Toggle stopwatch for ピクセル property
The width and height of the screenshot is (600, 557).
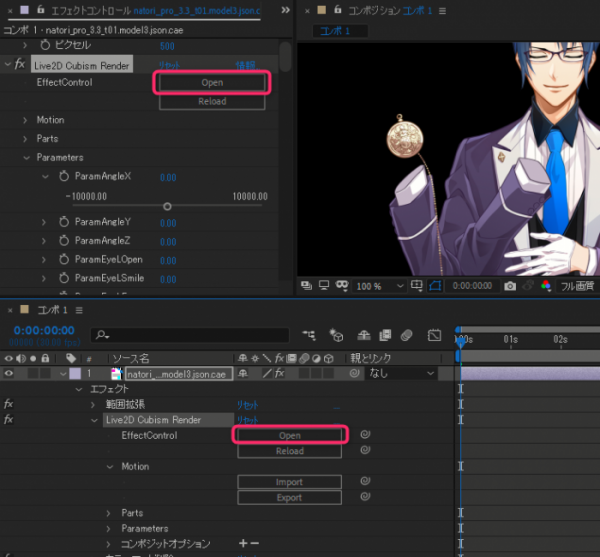coord(45,45)
